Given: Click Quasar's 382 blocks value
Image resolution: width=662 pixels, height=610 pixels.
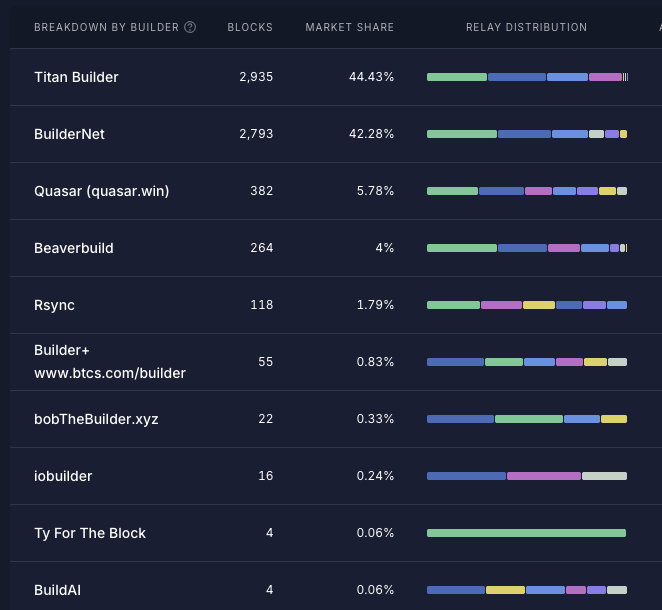Looking at the screenshot, I should click(261, 191).
